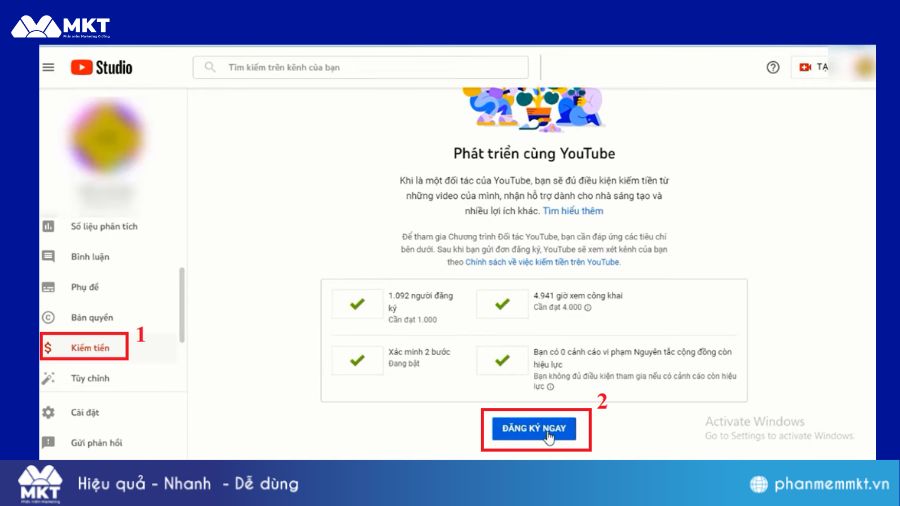Click the Tùy chỉnh magic wand icon
This screenshot has width=900, height=506.
point(48,378)
